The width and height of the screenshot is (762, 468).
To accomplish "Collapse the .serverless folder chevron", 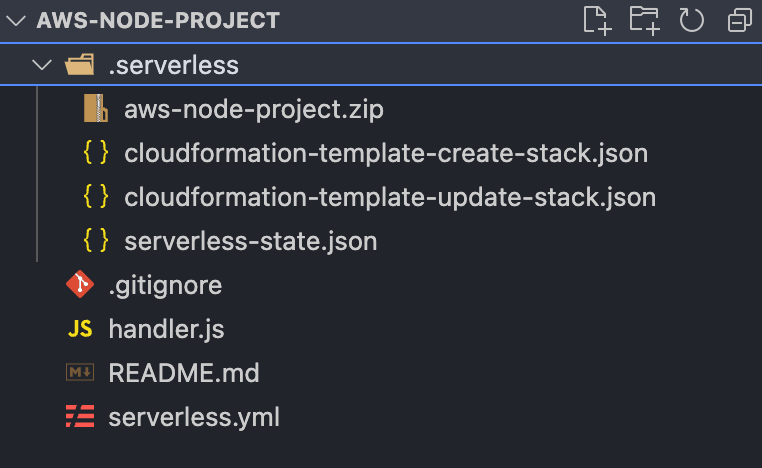I will pyautogui.click(x=41, y=66).
